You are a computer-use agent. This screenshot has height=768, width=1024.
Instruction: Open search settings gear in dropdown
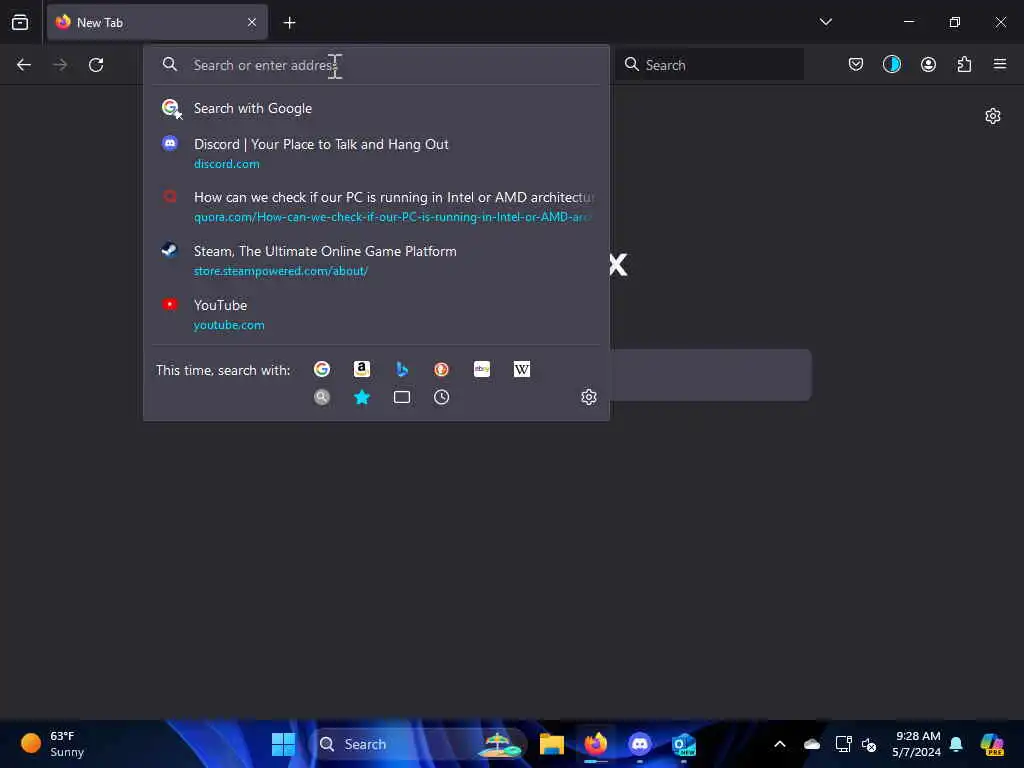588,397
